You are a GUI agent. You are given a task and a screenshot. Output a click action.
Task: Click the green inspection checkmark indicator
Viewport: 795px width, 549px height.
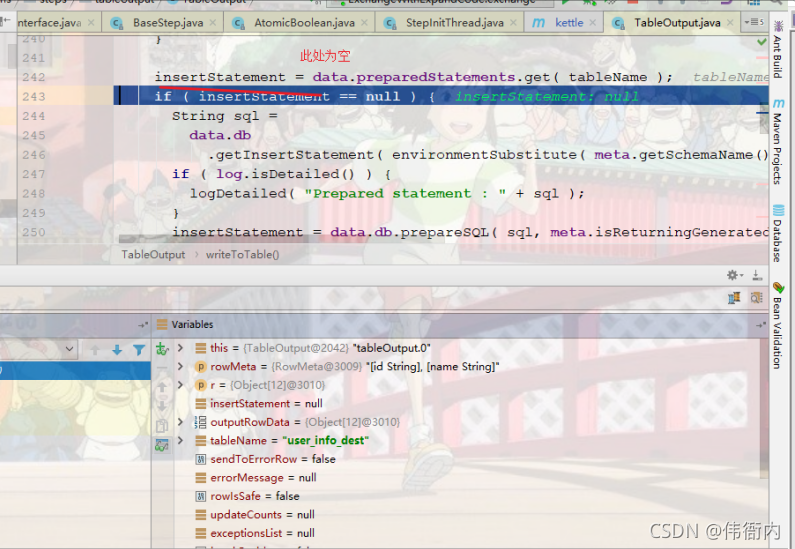[x=762, y=42]
